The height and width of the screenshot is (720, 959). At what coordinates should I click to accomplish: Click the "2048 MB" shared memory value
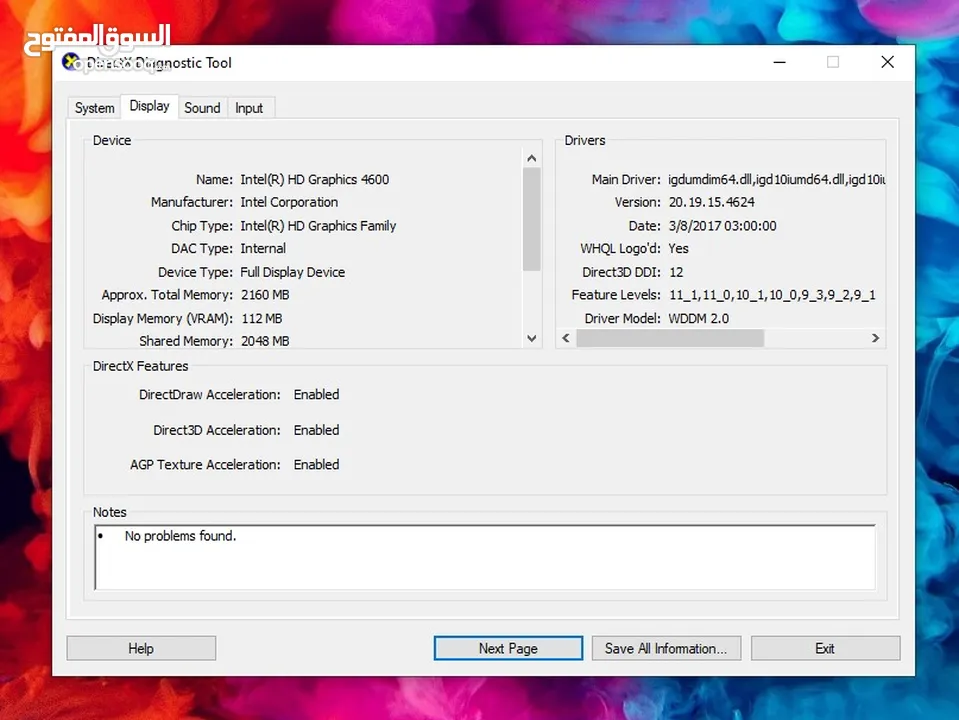point(265,341)
